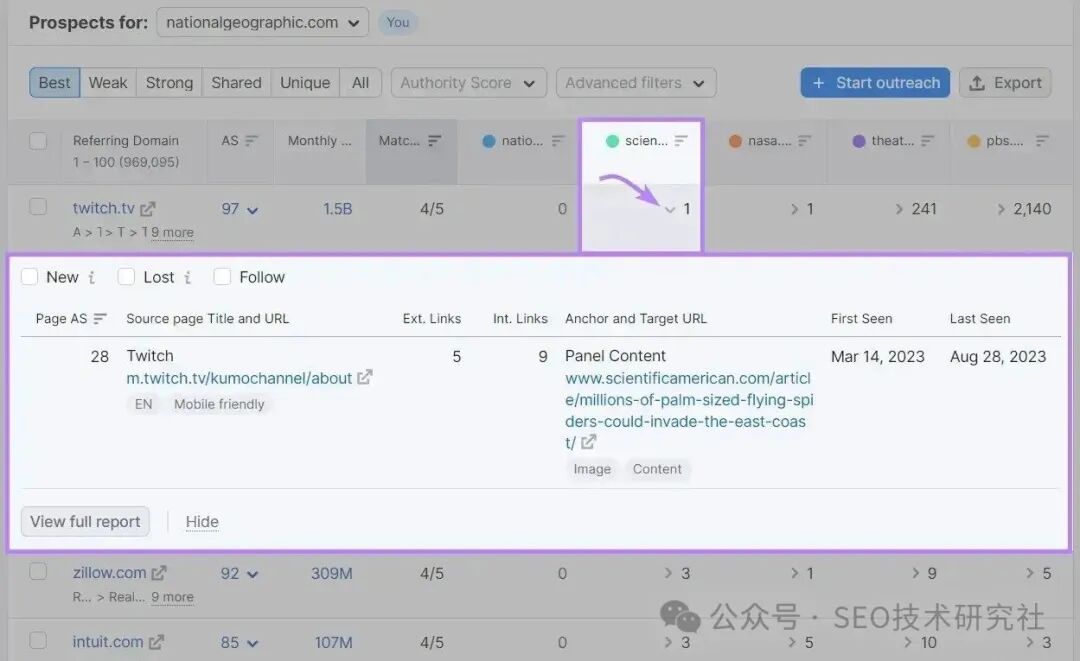
Task: Select the Unique tab
Action: (x=305, y=83)
